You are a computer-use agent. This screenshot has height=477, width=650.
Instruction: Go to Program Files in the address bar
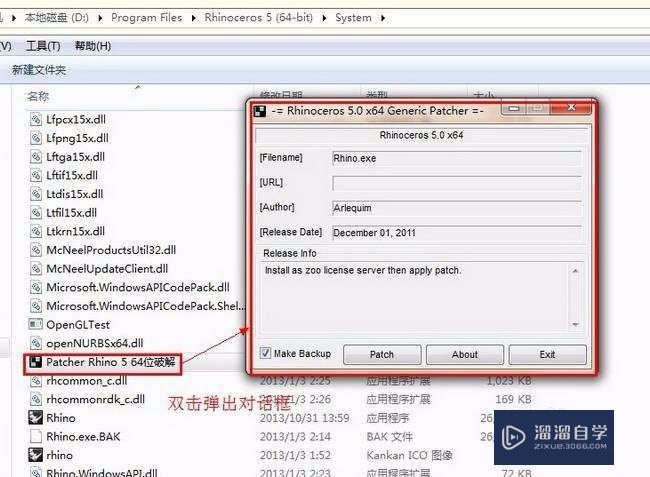click(x=147, y=18)
